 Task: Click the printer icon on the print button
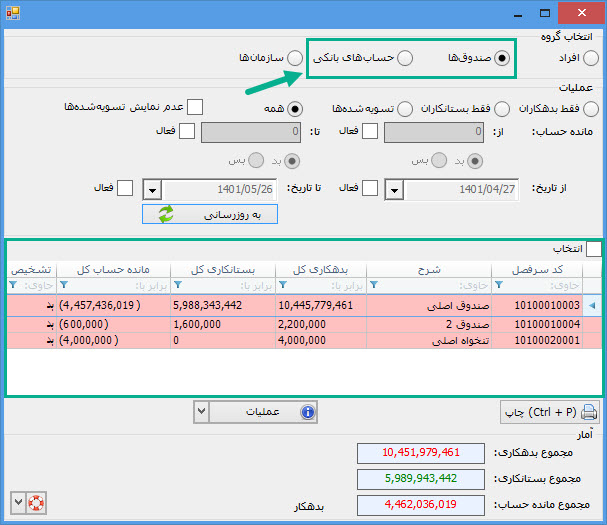589,412
